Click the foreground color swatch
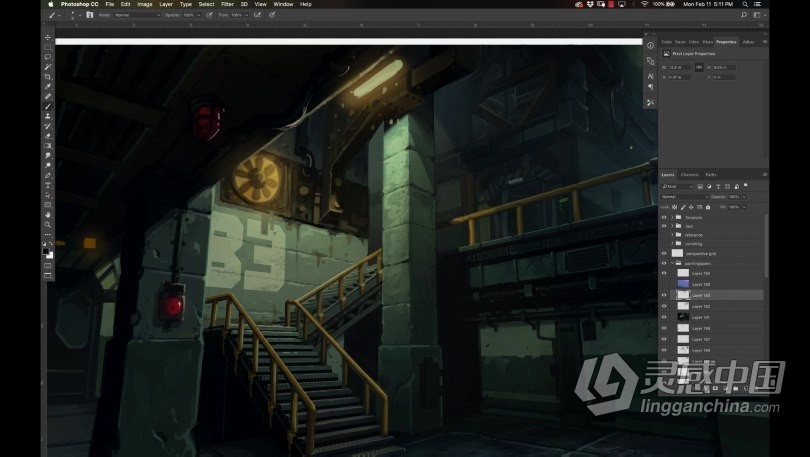The width and height of the screenshot is (810, 457). coord(46,251)
